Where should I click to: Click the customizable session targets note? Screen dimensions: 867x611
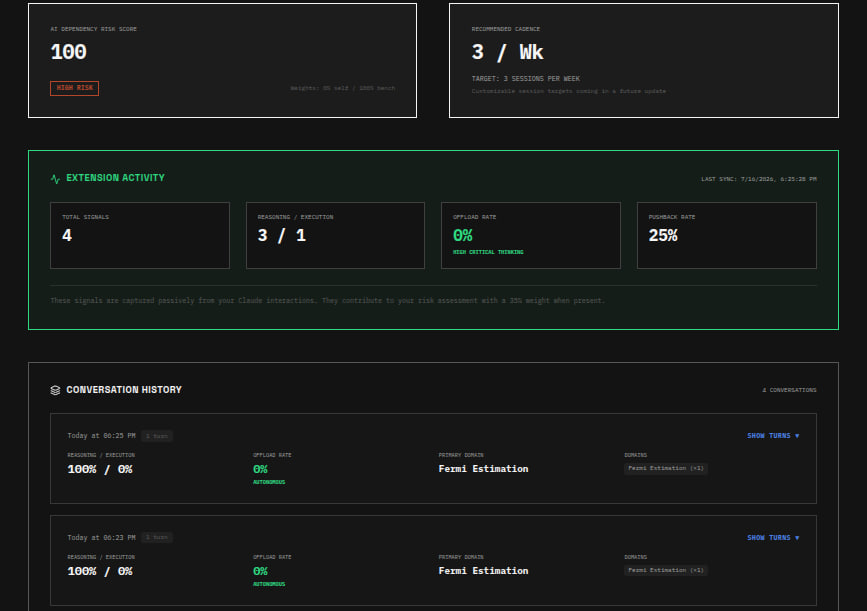(569, 91)
